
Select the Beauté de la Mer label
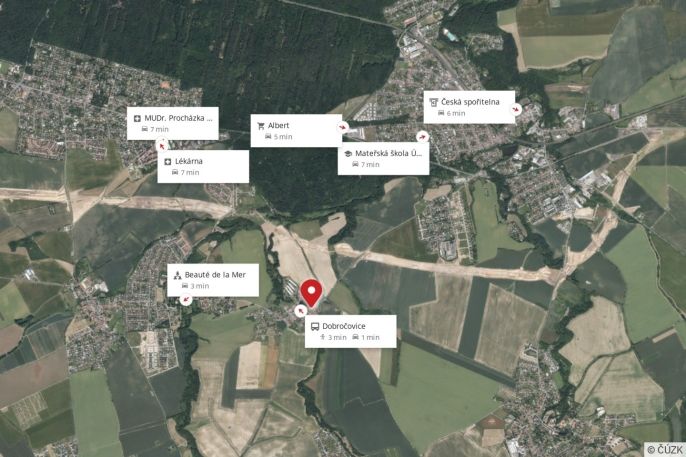click(213, 280)
